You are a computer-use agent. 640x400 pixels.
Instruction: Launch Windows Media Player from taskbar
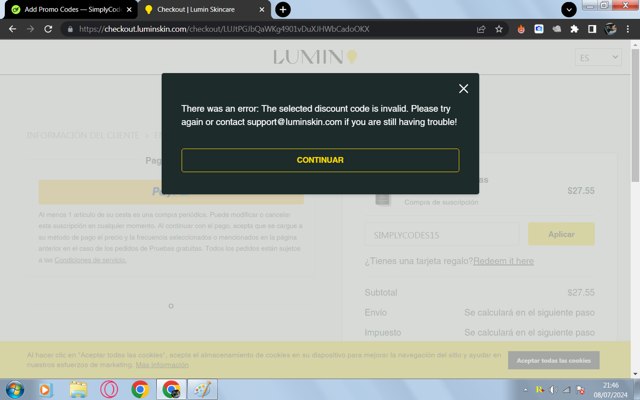[x=46, y=389]
